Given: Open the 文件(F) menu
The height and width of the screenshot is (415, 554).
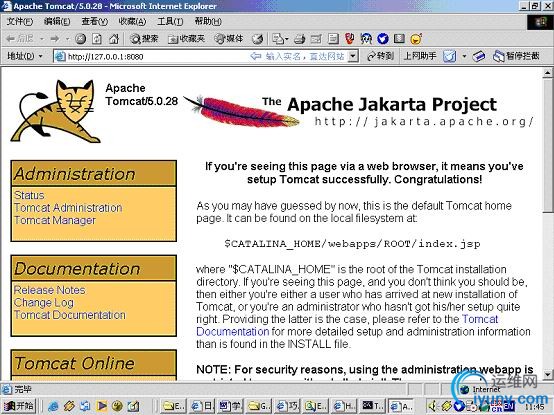Looking at the screenshot, I should 19,22.
